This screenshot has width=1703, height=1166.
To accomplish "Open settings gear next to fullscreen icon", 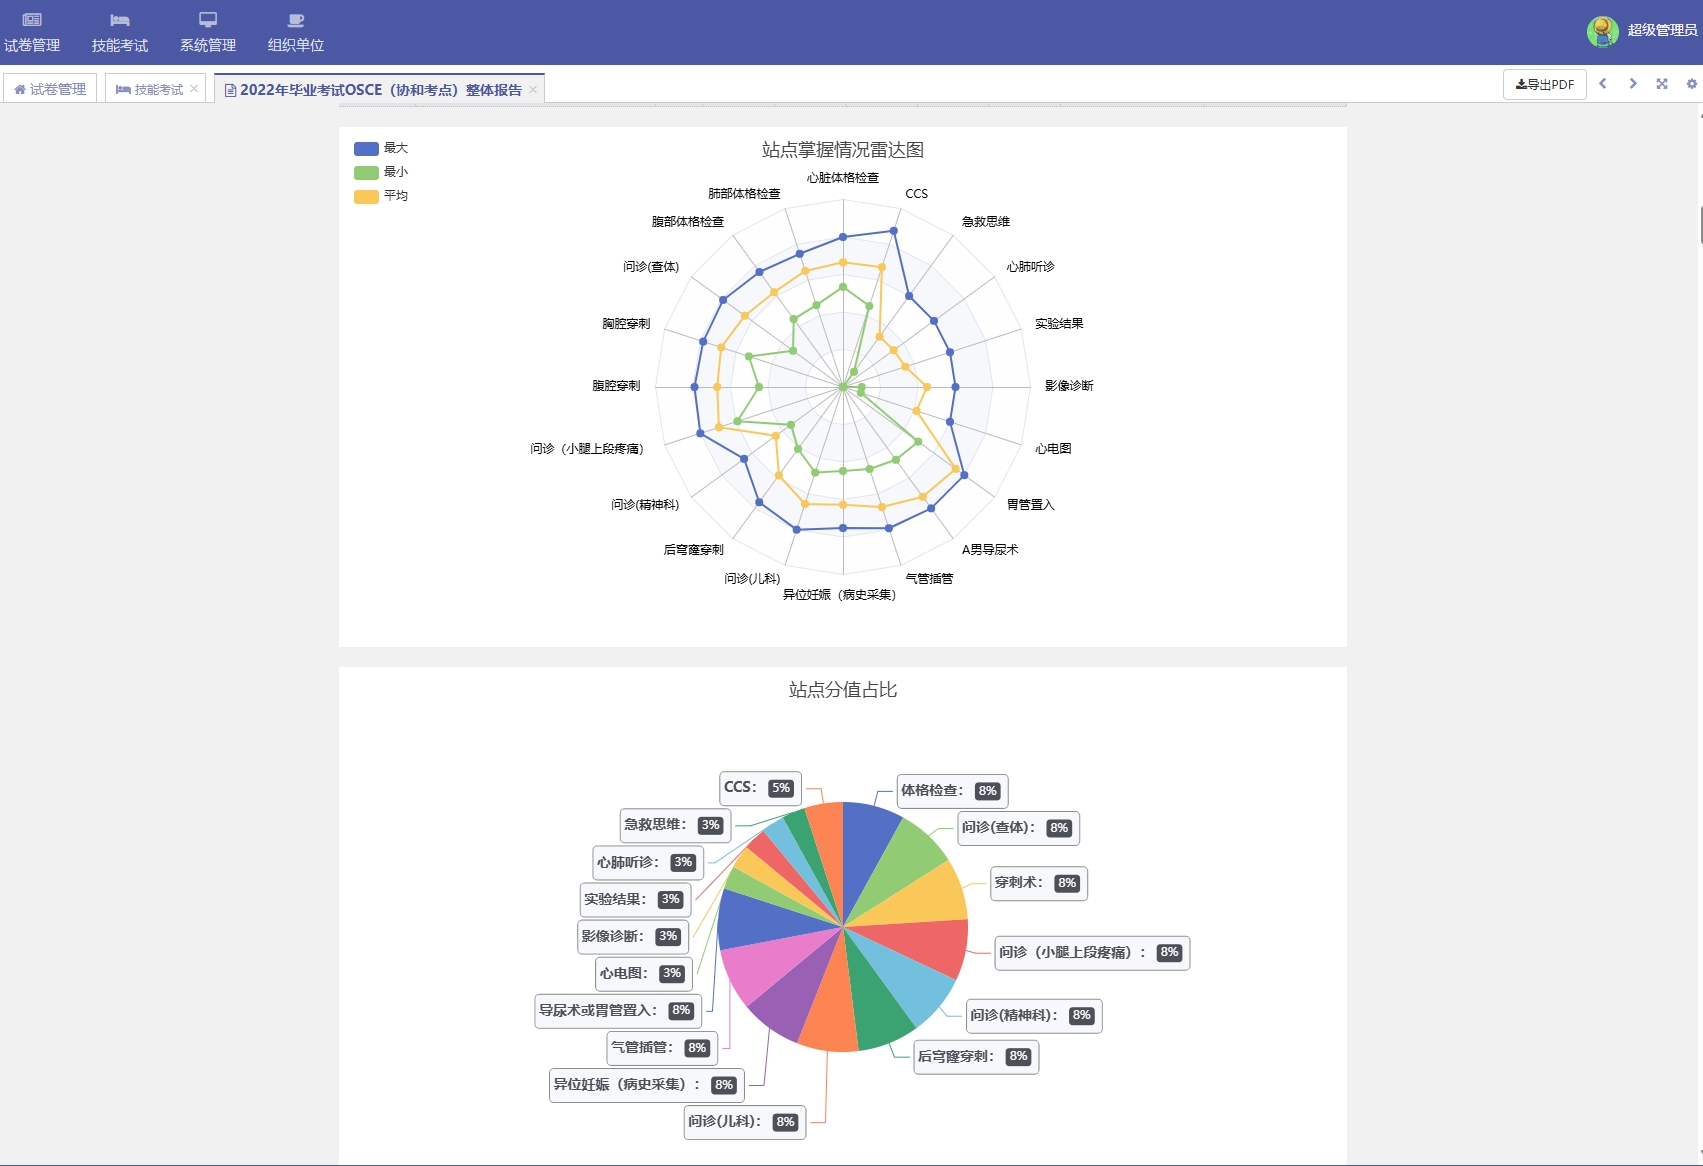I will click(1691, 84).
